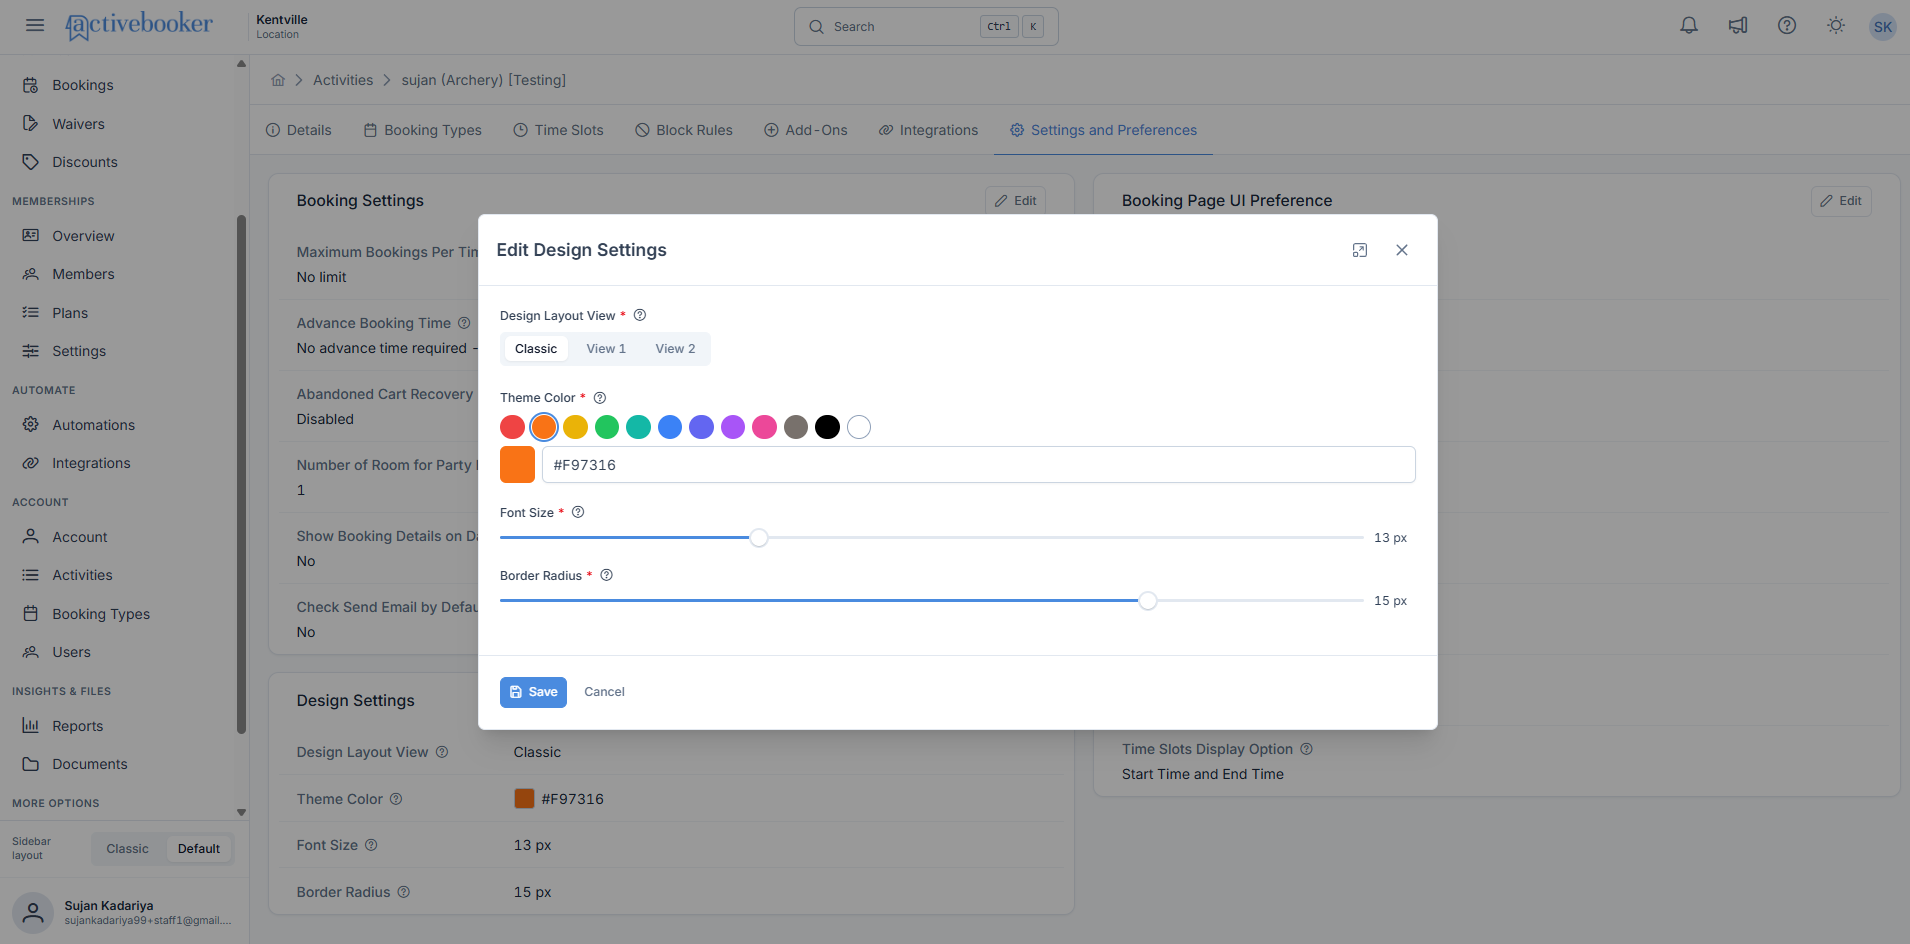1910x944 pixels.
Task: Click the Advance Booking Time info icon
Action: (464, 323)
